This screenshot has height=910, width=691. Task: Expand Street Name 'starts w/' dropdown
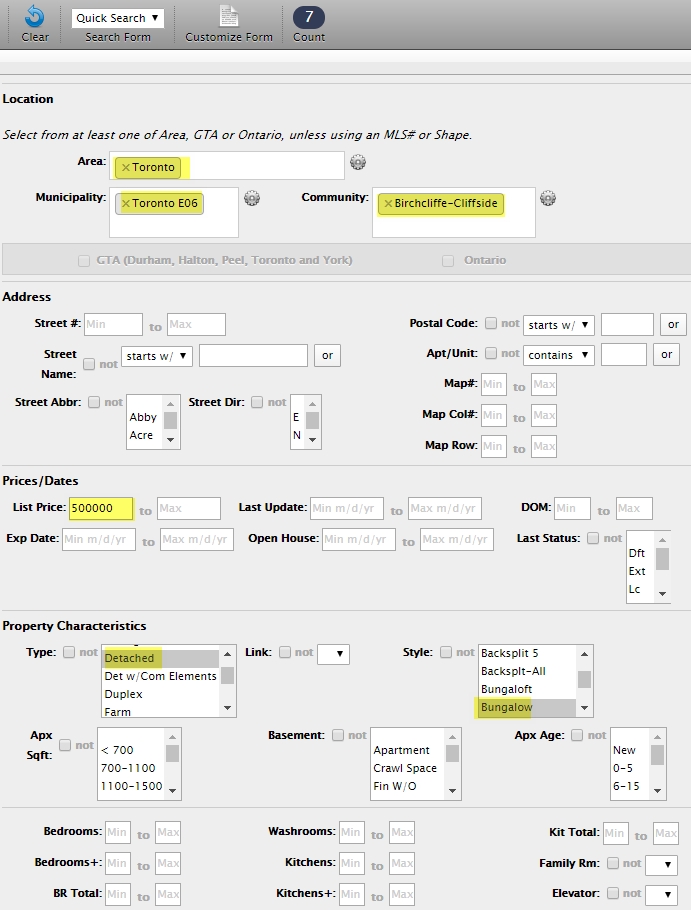157,355
